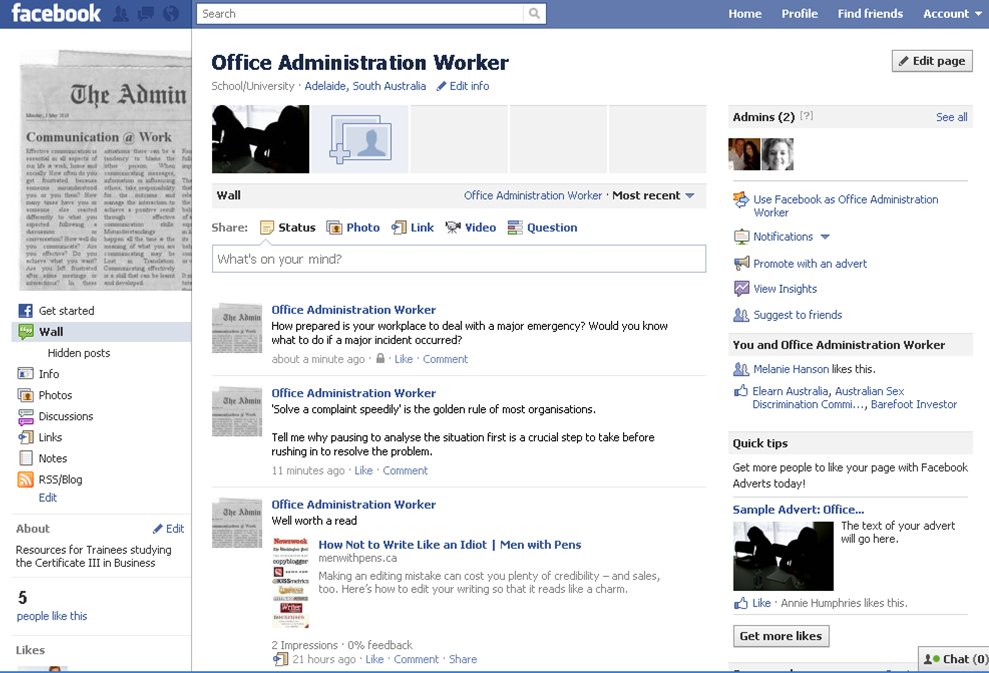Click the Sample Advert silhouette image
The image size is (989, 673).
(x=783, y=556)
